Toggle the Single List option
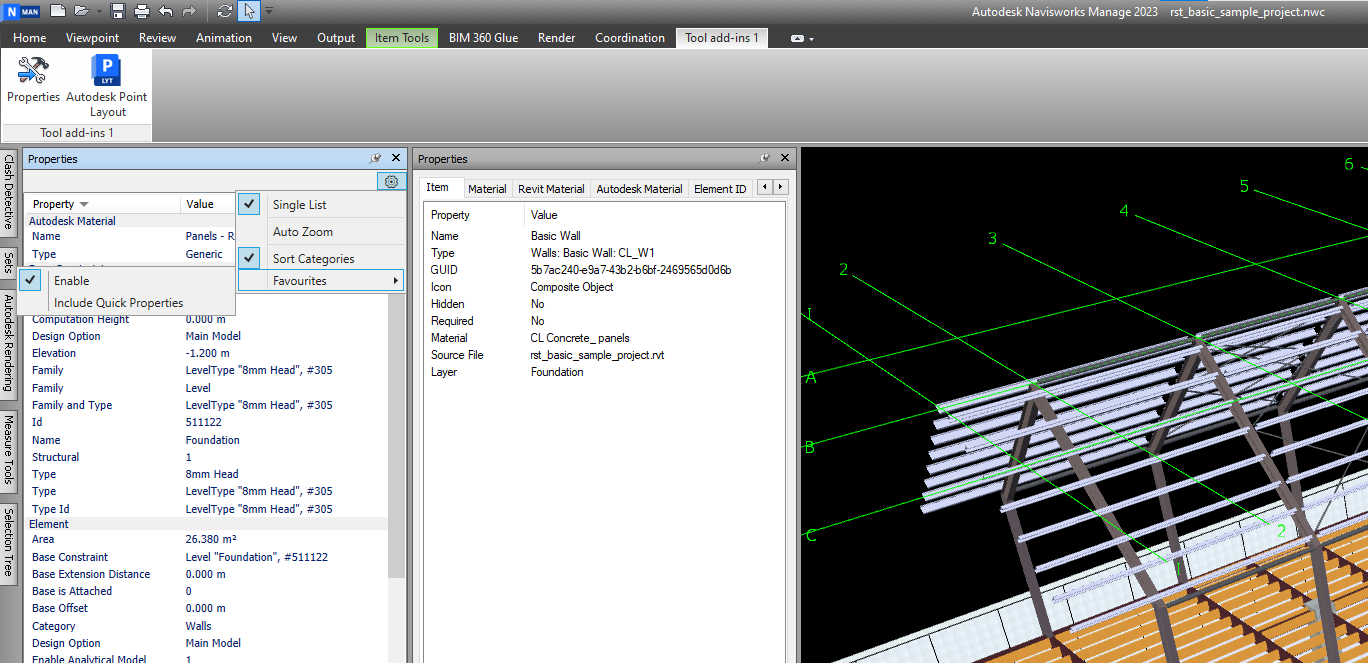1368x663 pixels. pos(299,204)
